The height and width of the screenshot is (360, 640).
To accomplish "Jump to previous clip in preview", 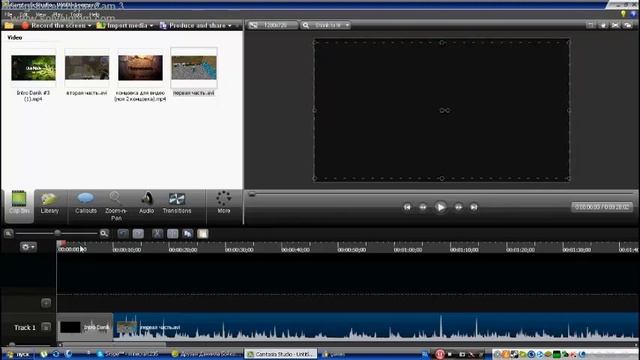I will [407, 207].
